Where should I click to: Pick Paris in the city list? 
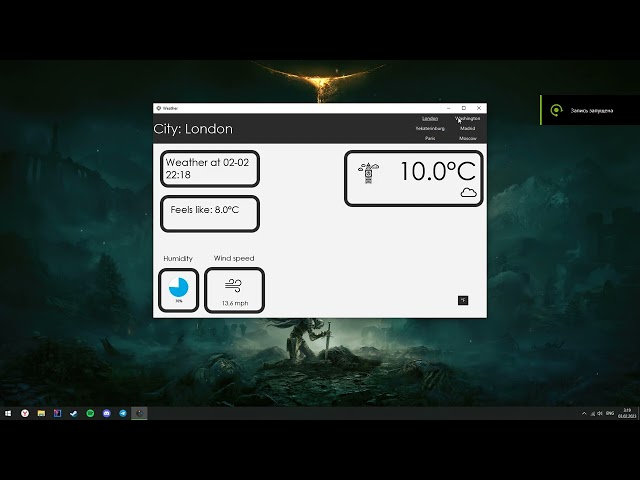point(430,138)
